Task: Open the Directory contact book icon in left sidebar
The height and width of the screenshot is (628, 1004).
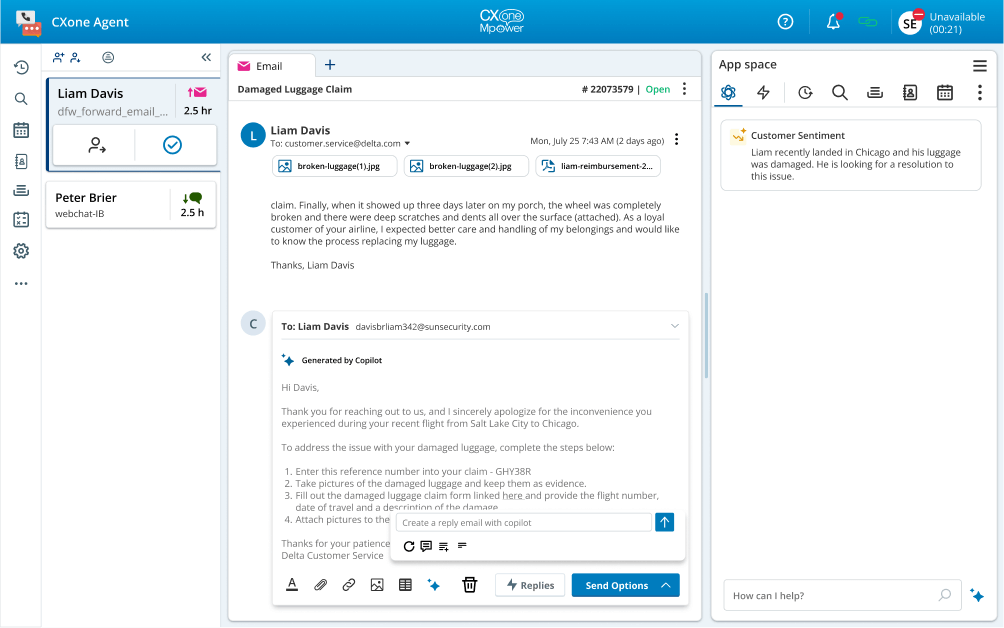Action: [x=21, y=161]
